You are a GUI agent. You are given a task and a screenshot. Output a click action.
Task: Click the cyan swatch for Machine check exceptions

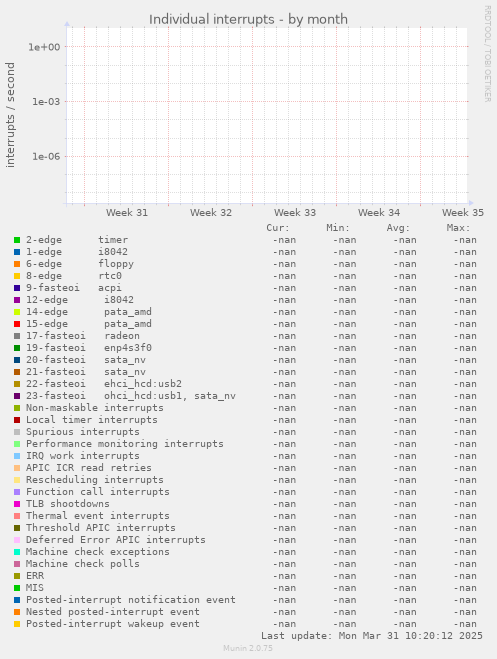pyautogui.click(x=17, y=552)
